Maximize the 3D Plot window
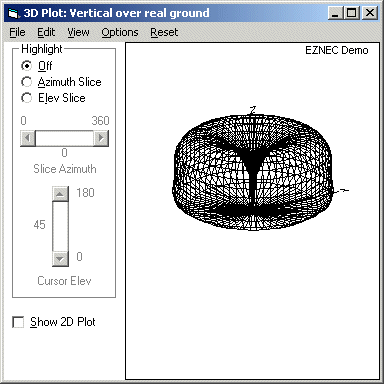The height and width of the screenshot is (384, 384). (351, 13)
